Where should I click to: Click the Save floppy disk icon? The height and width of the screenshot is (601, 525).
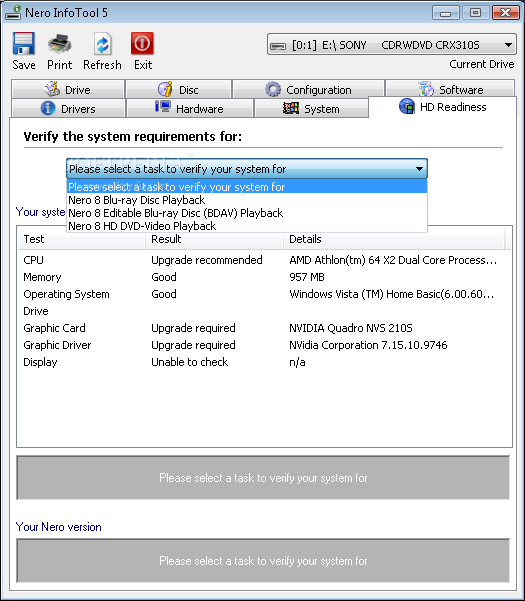pyautogui.click(x=24, y=43)
